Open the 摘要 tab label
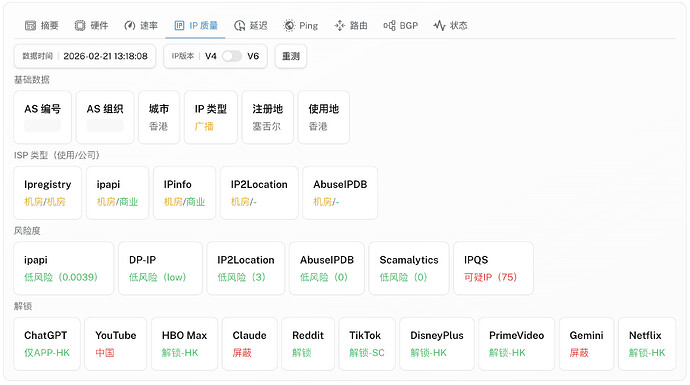 pyautogui.click(x=50, y=26)
